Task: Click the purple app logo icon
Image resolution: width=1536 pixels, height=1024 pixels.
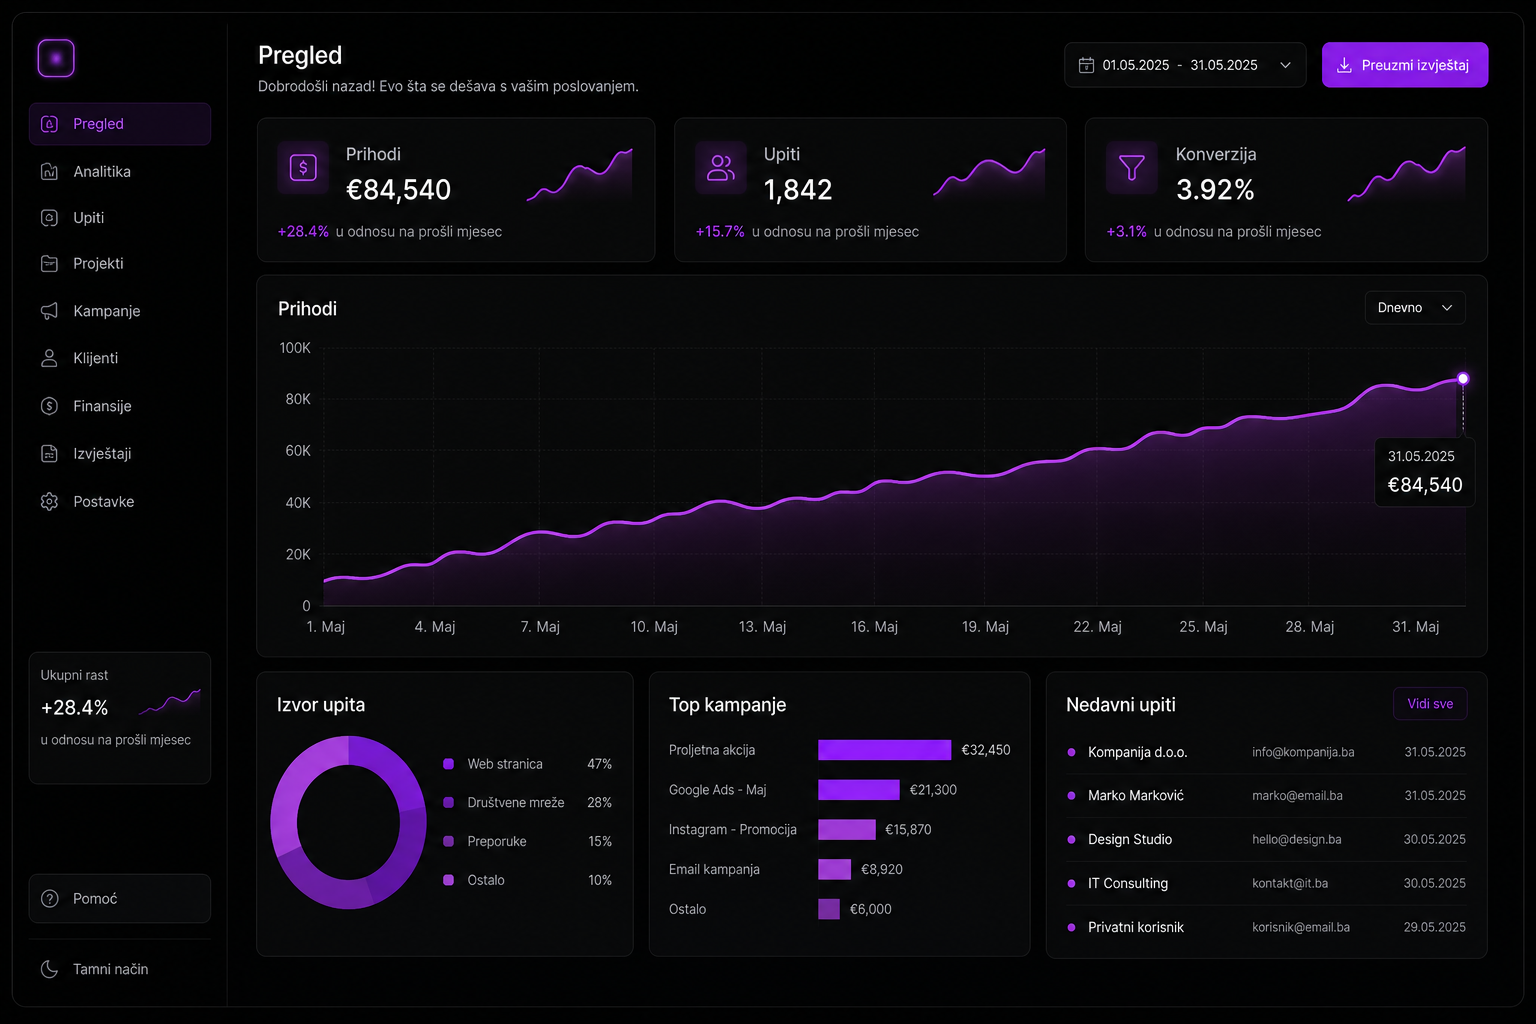Action: point(56,58)
